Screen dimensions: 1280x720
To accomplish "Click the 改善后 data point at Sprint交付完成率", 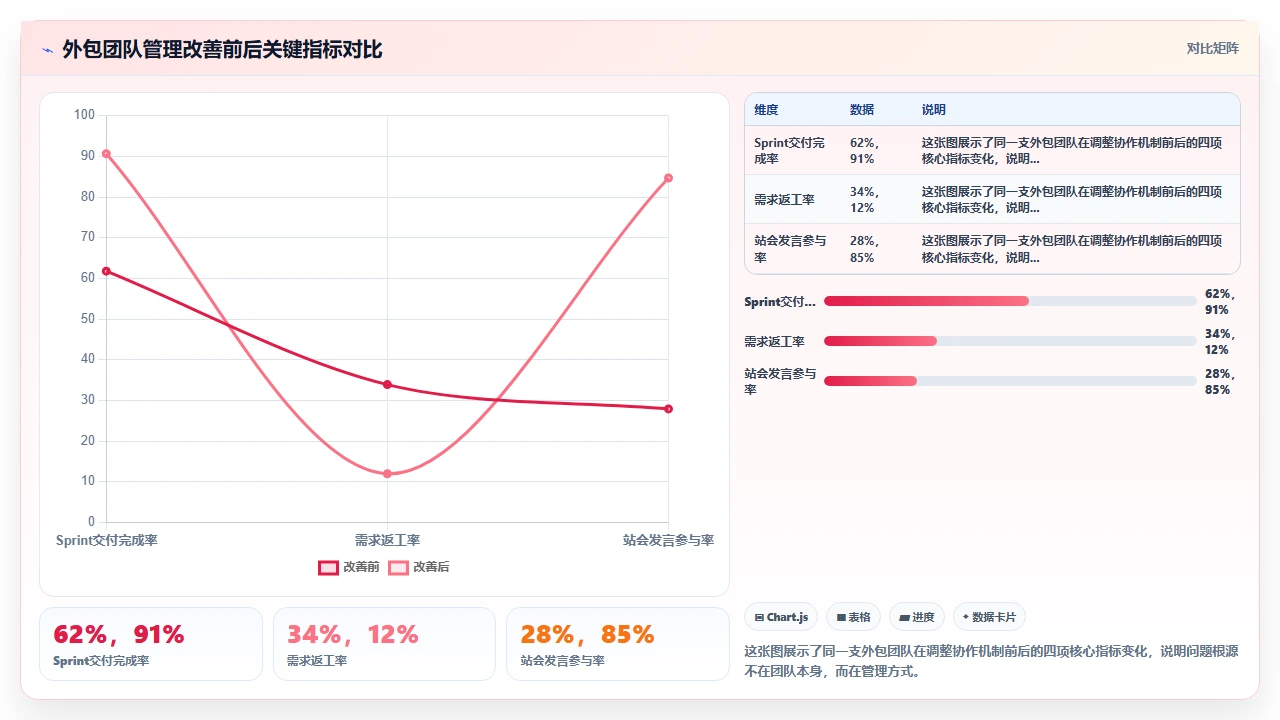I will point(106,154).
